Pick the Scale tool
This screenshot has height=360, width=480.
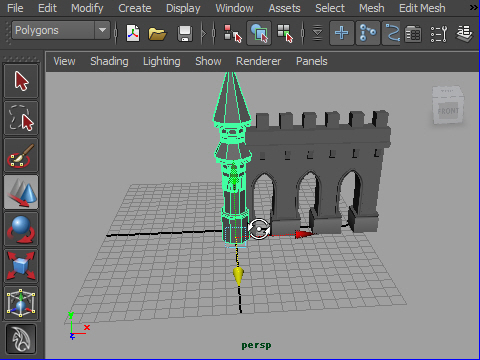tap(21, 266)
